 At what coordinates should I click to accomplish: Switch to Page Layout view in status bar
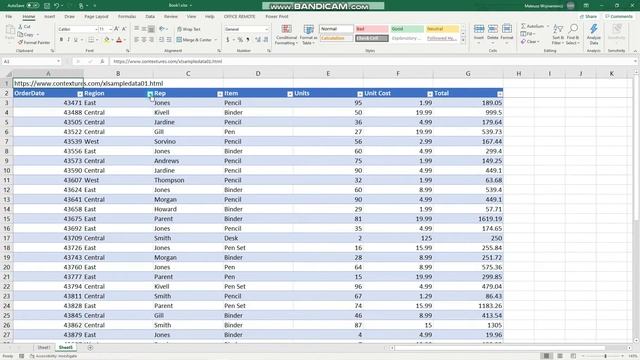[x=560, y=356]
